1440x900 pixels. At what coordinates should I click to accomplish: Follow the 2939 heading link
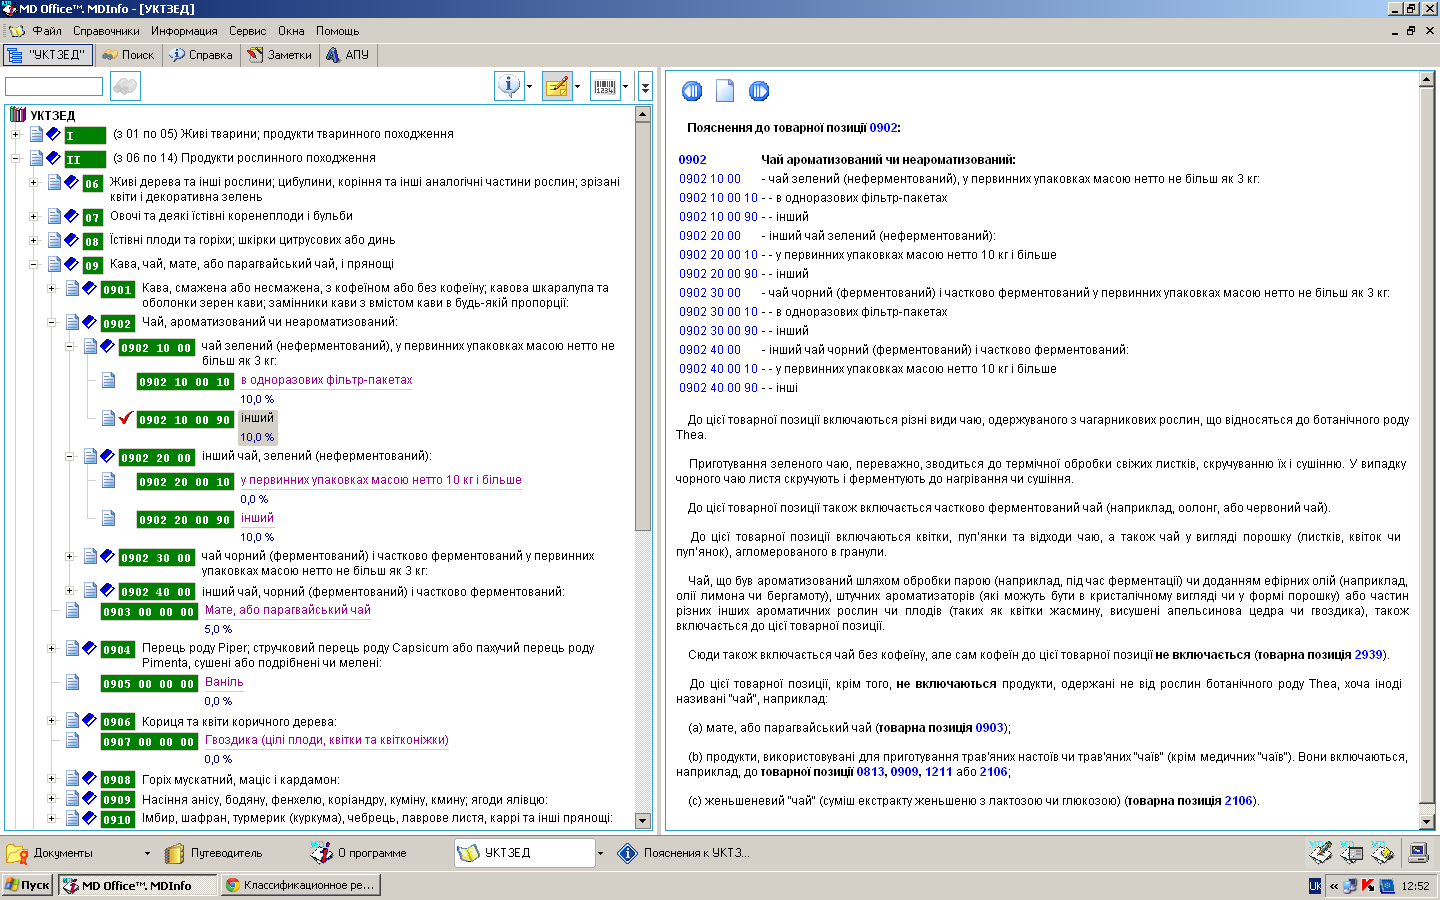(1368, 655)
